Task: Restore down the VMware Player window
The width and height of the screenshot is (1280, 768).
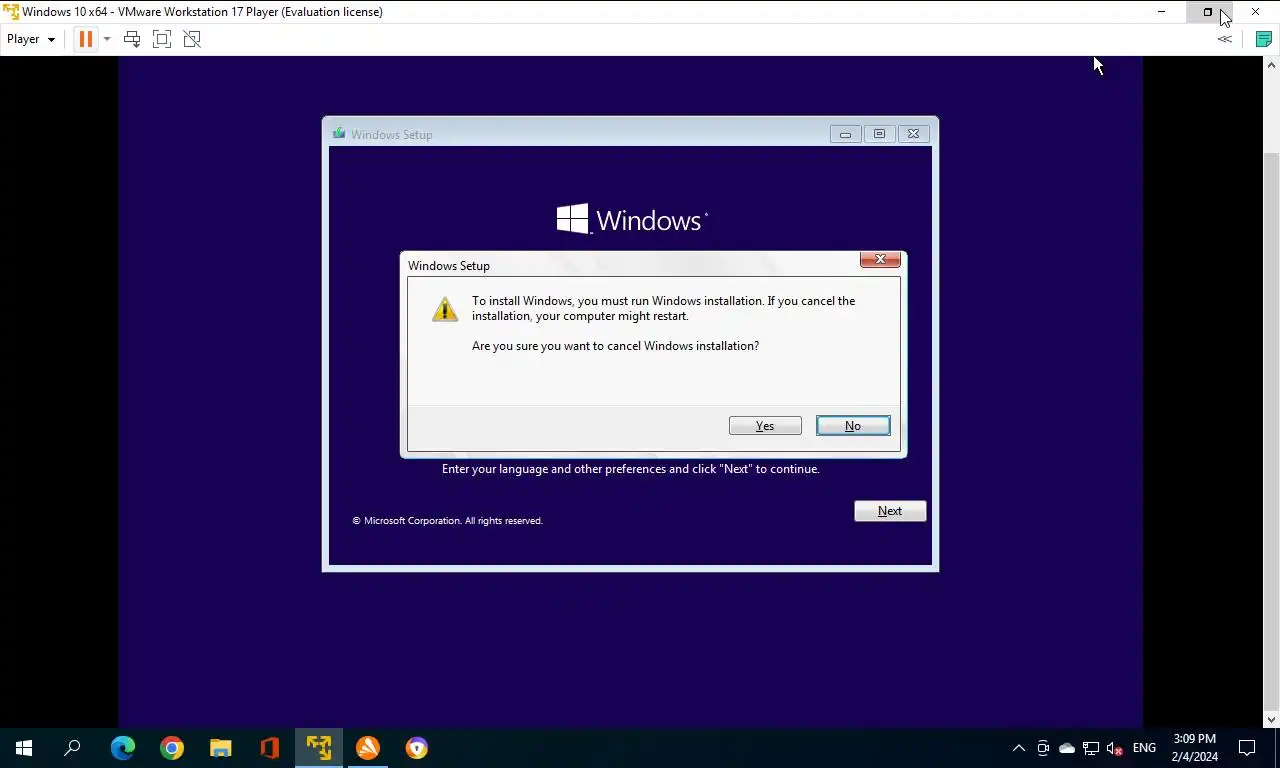Action: click(1207, 12)
